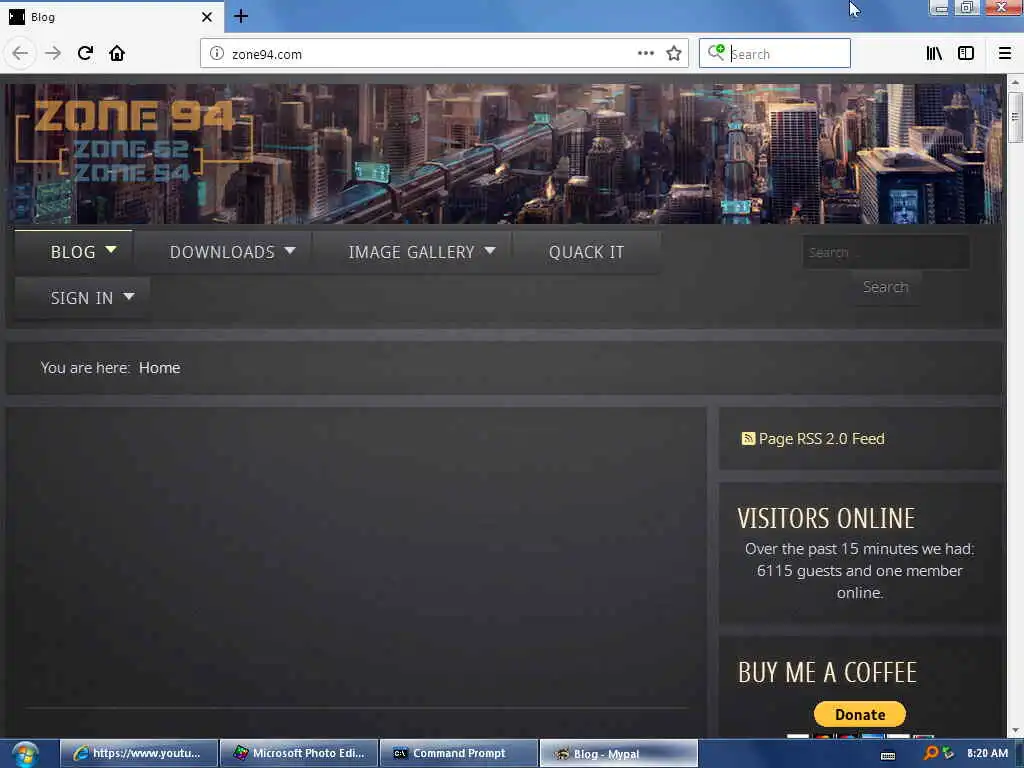Expand the BLOG dropdown arrow

coord(111,249)
